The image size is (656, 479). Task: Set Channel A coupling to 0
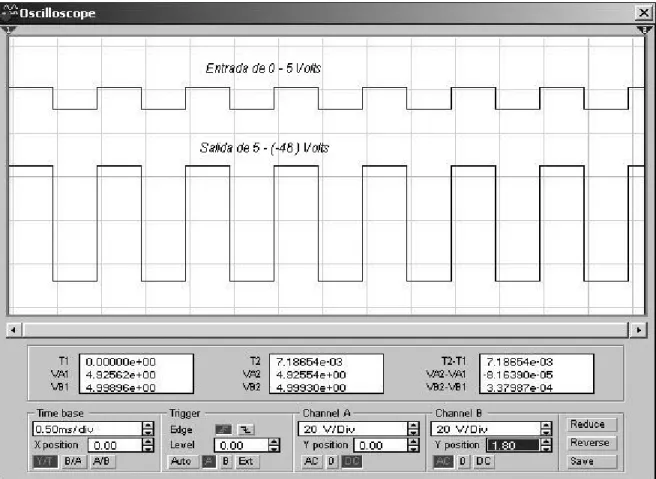[332, 461]
